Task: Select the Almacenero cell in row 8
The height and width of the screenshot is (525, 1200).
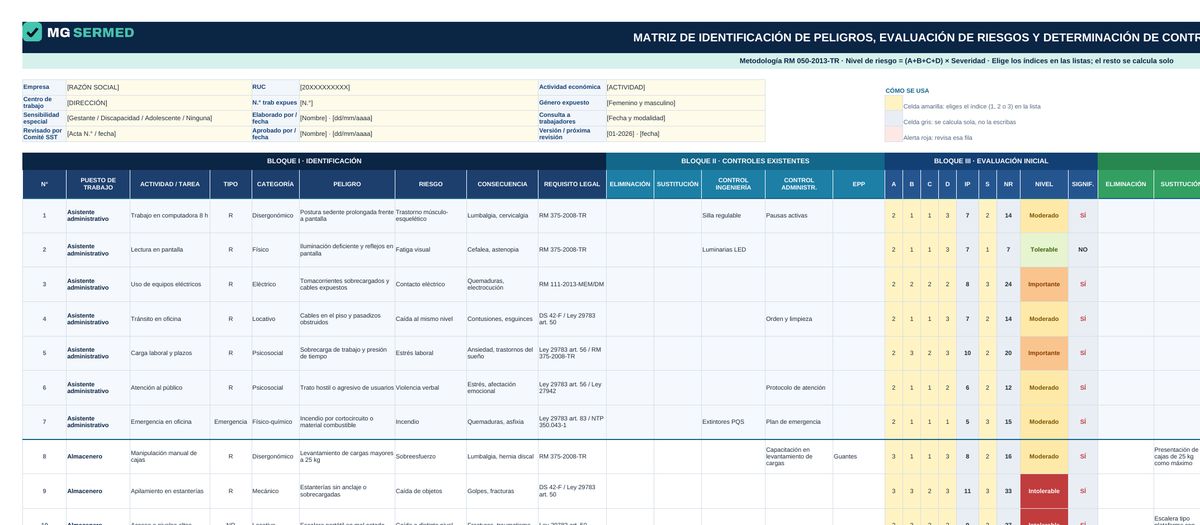Action: click(x=96, y=456)
